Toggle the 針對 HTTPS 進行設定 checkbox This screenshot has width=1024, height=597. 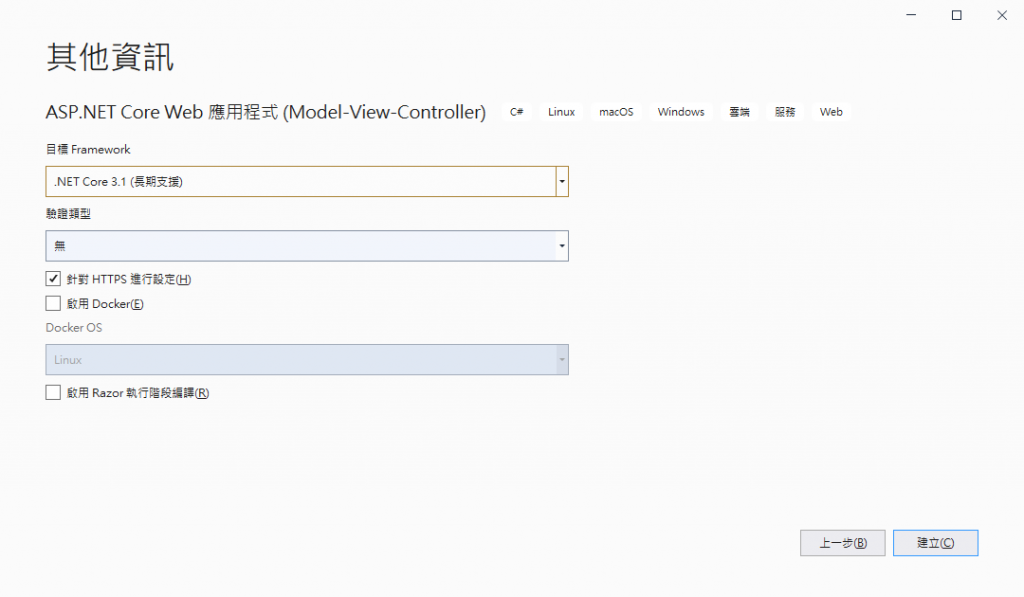[x=53, y=279]
